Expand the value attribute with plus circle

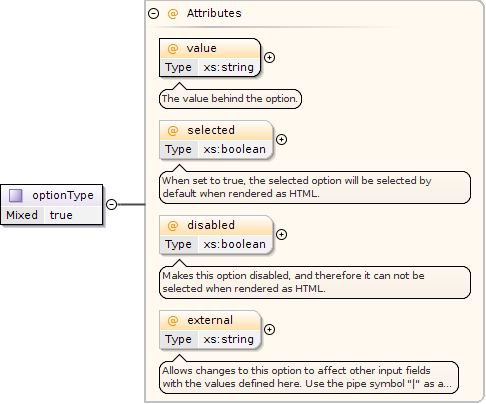[x=269, y=58]
